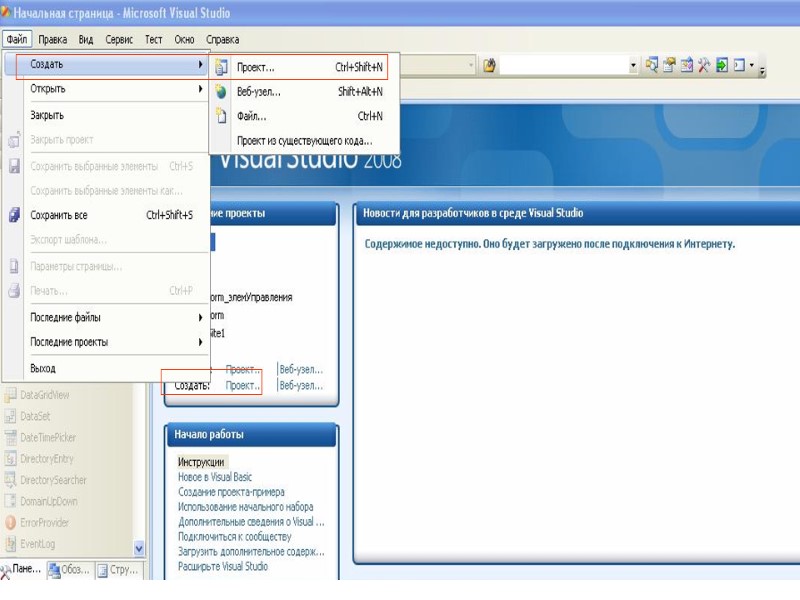Expand the Последние проекты submenu

[x=106, y=342]
